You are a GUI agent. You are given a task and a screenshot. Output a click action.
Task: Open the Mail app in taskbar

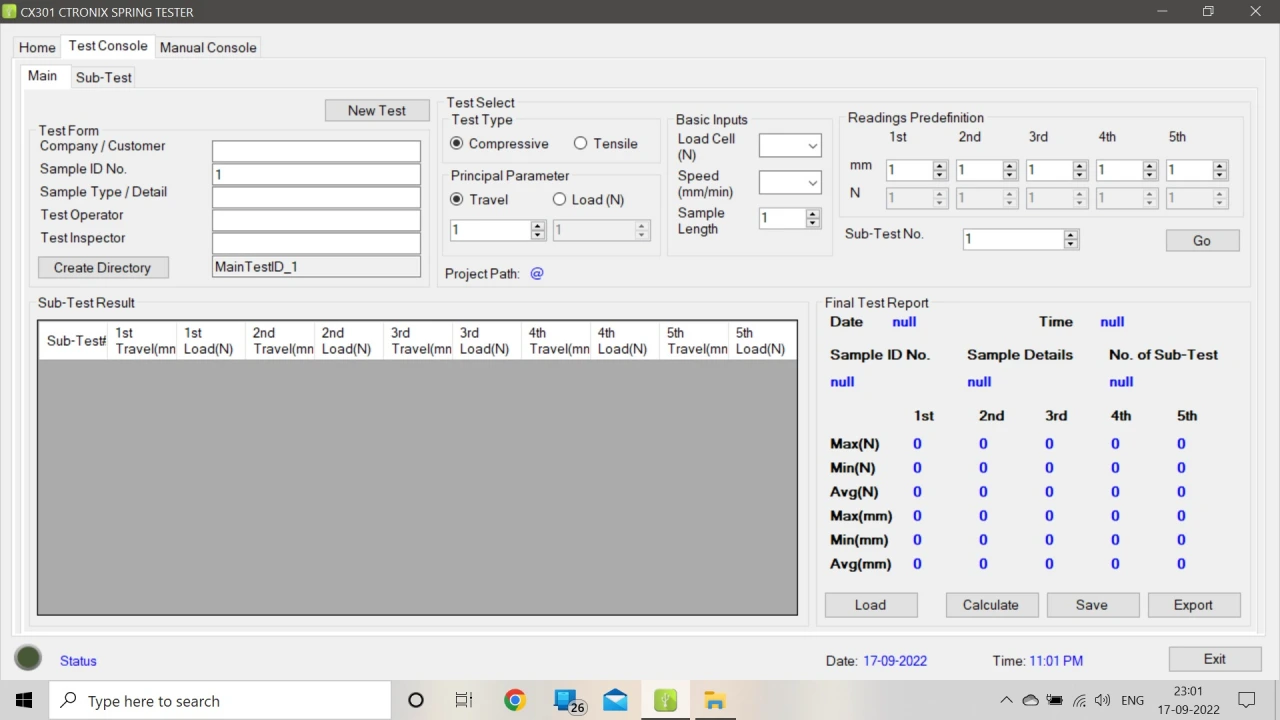[x=615, y=700]
